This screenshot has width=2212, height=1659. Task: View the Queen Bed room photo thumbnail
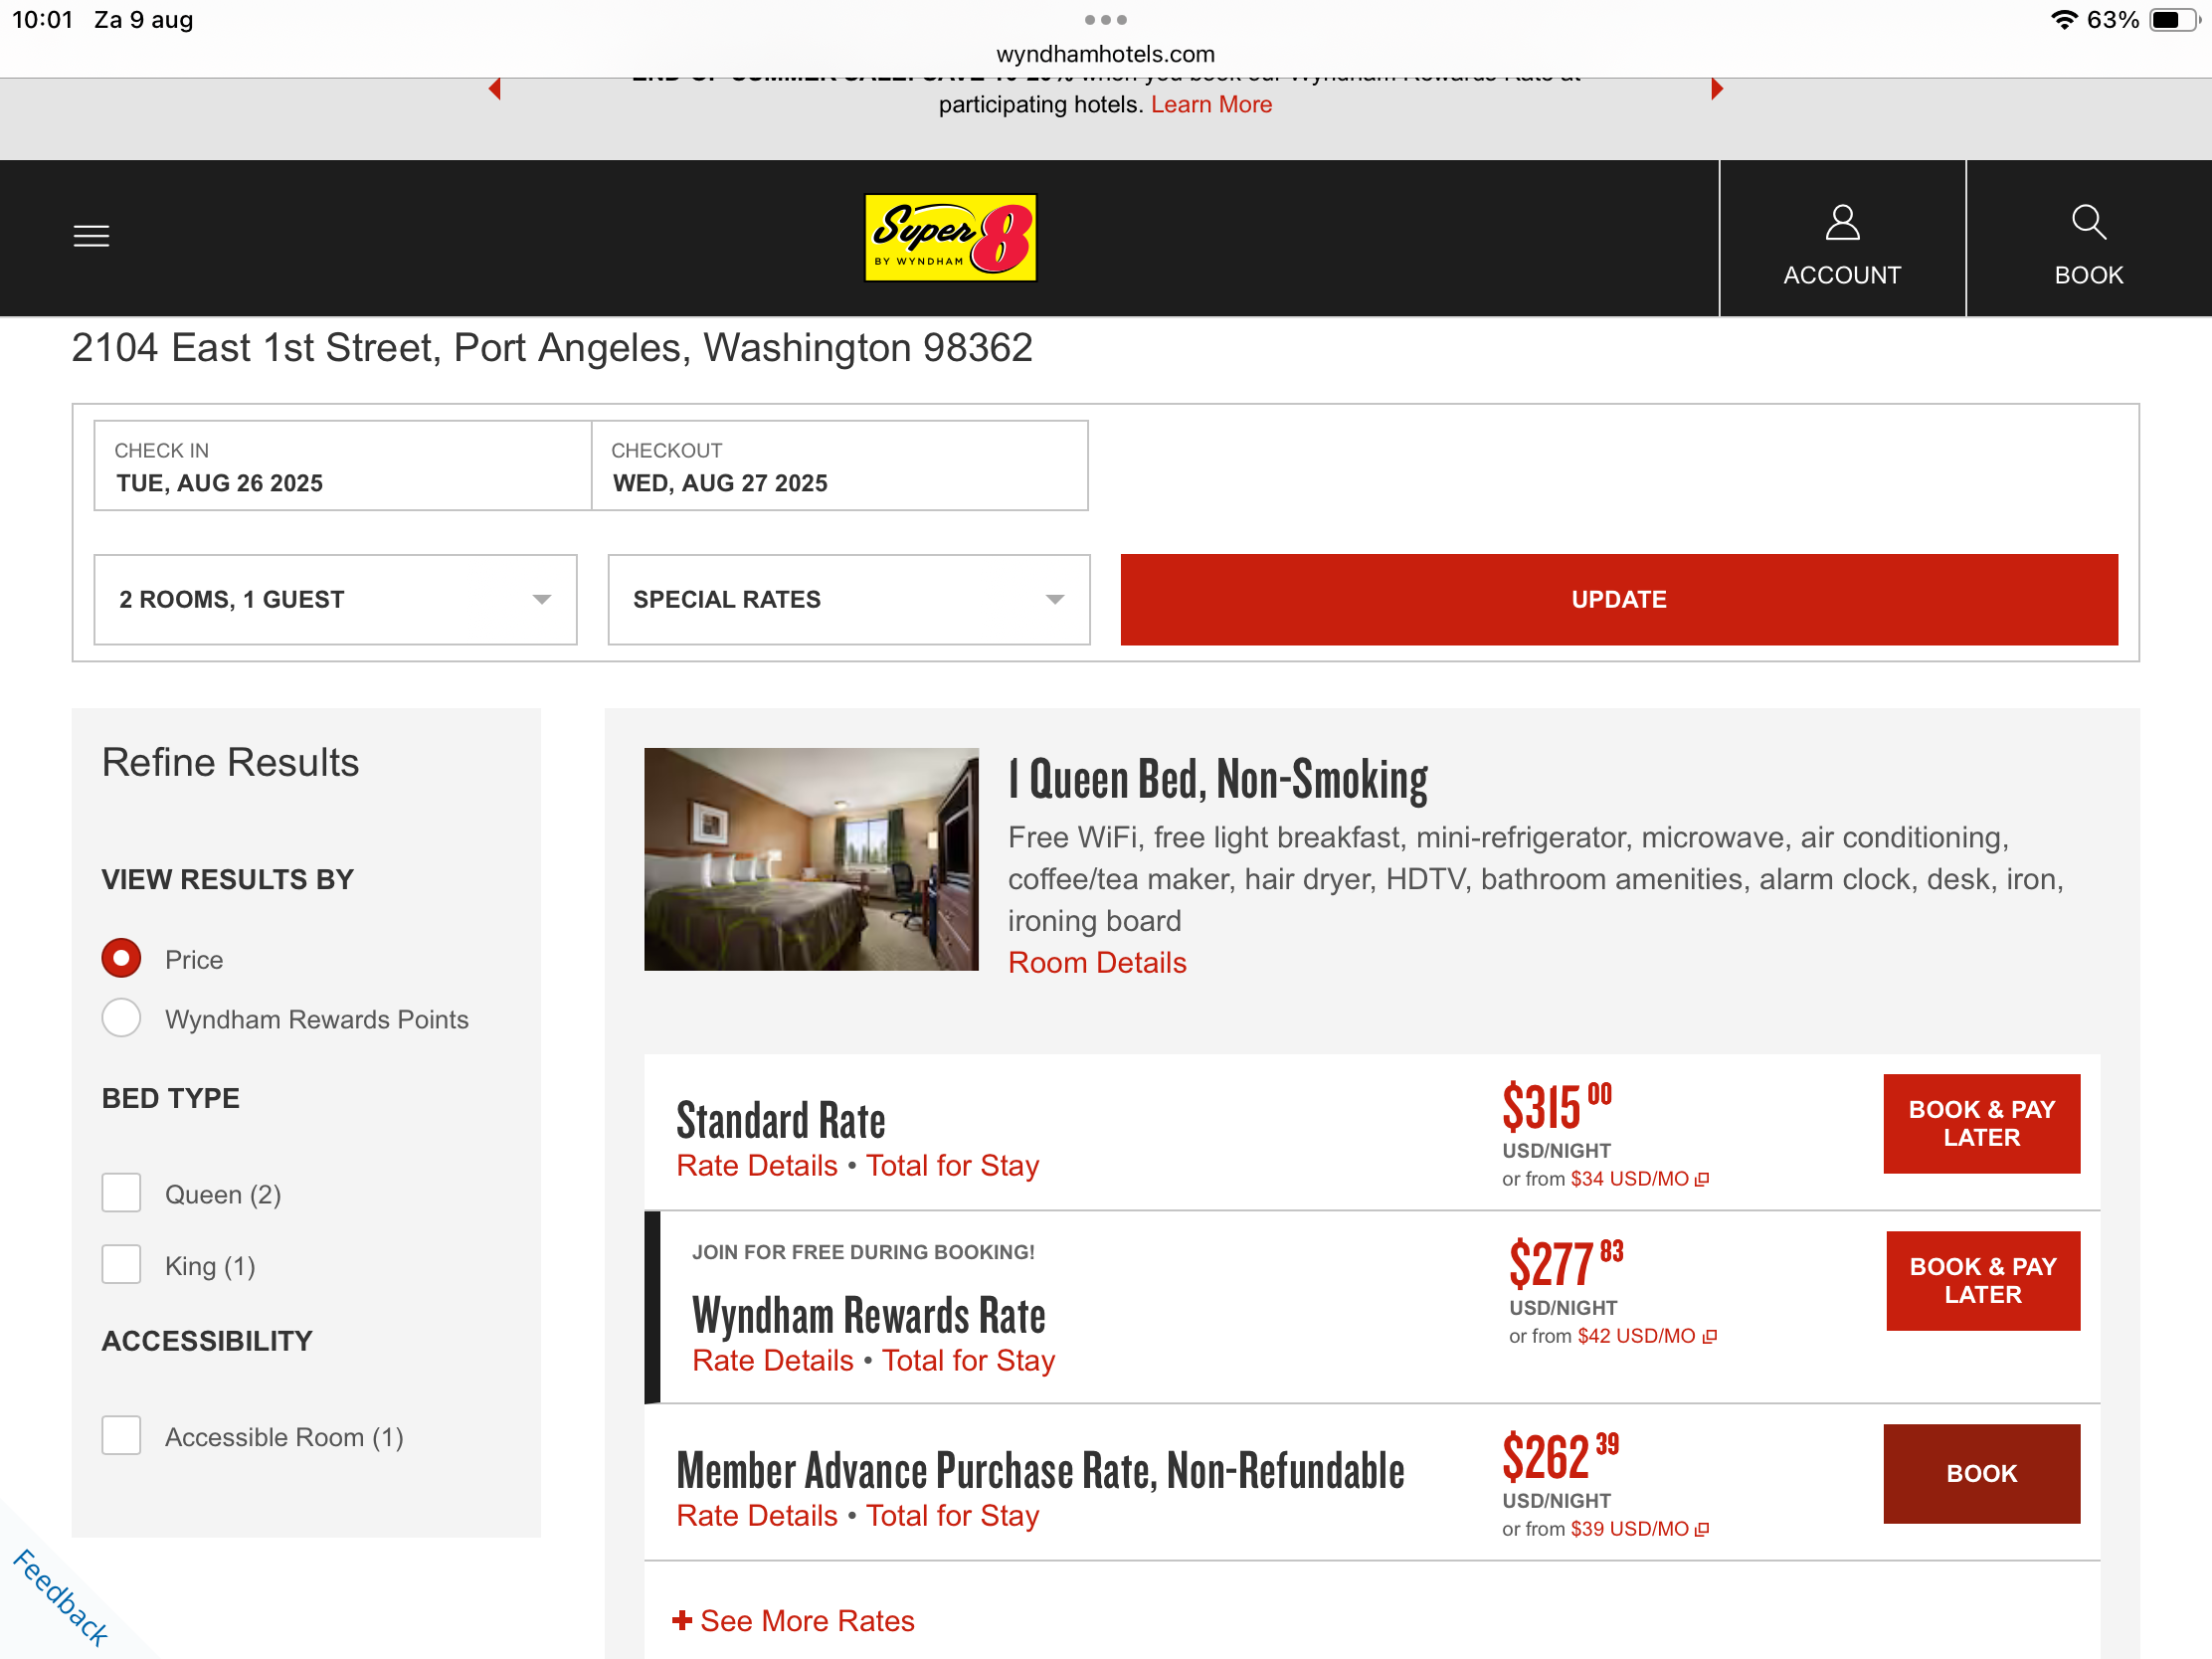811,859
